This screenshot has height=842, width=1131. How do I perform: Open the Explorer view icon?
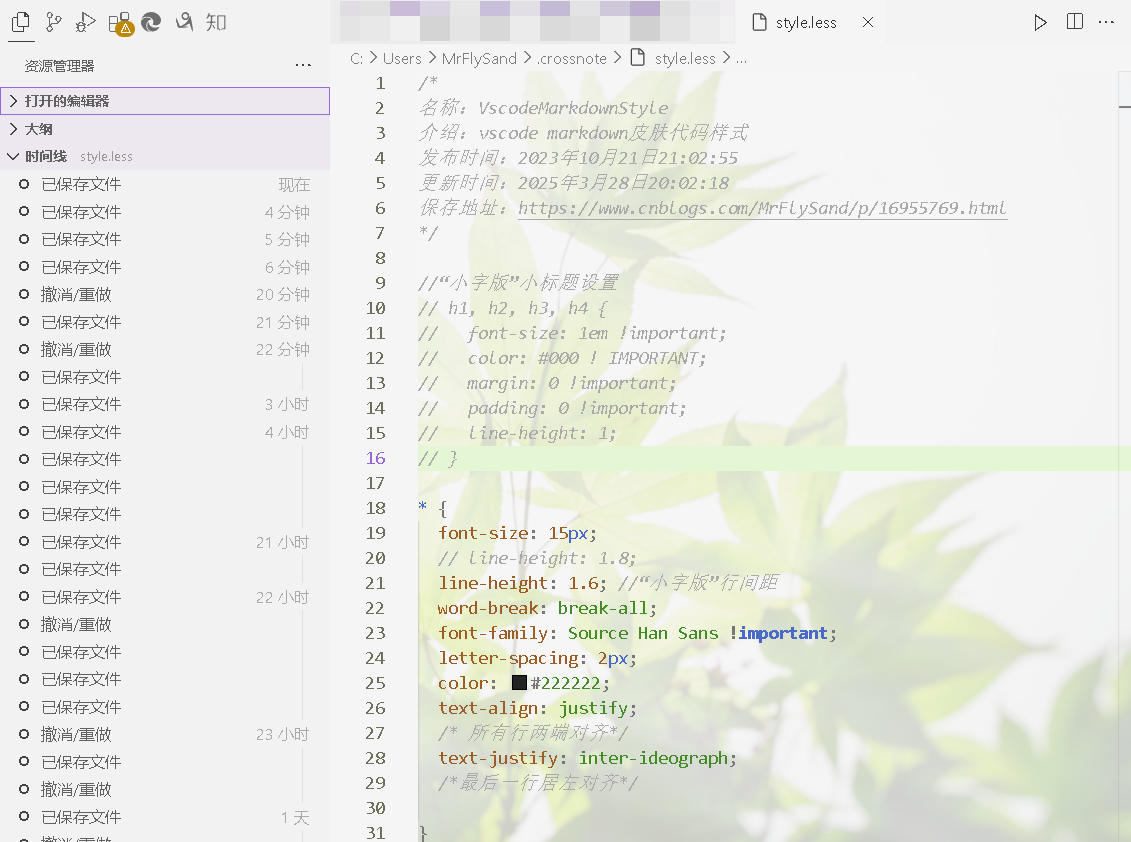click(21, 23)
